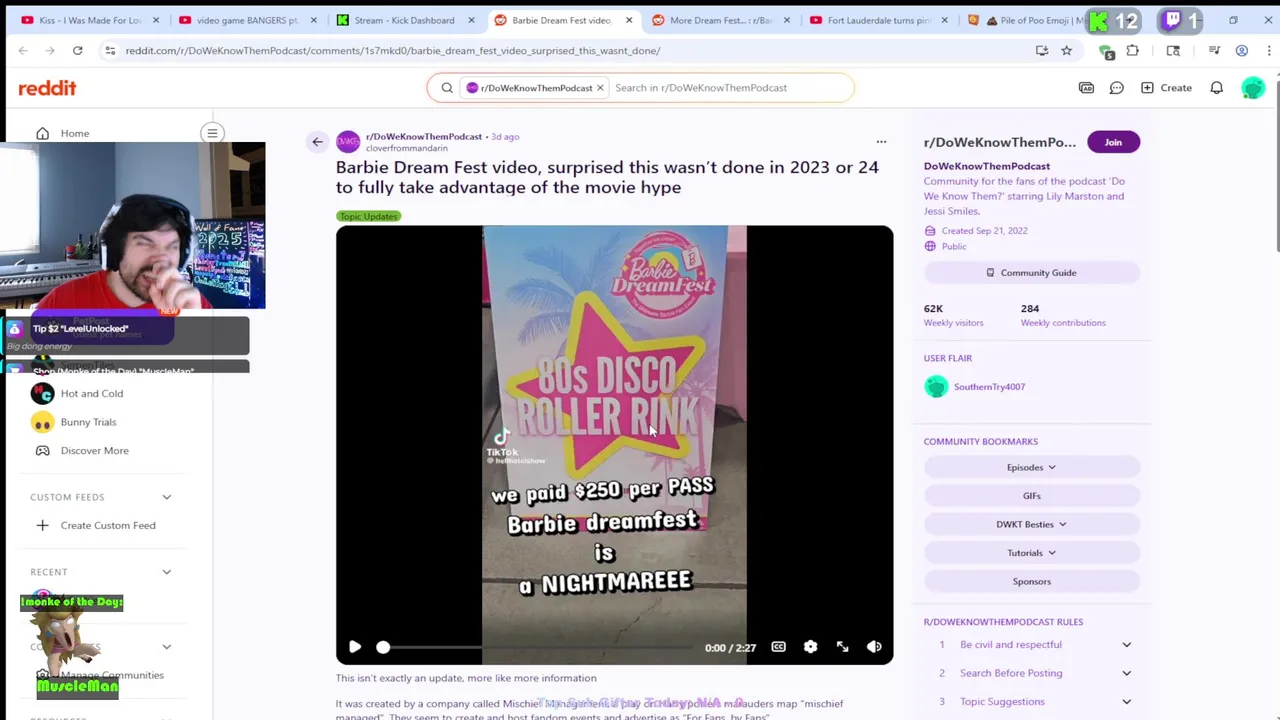
Task: Switch to Fort Lauderdale turns pink tab
Action: pos(877,20)
